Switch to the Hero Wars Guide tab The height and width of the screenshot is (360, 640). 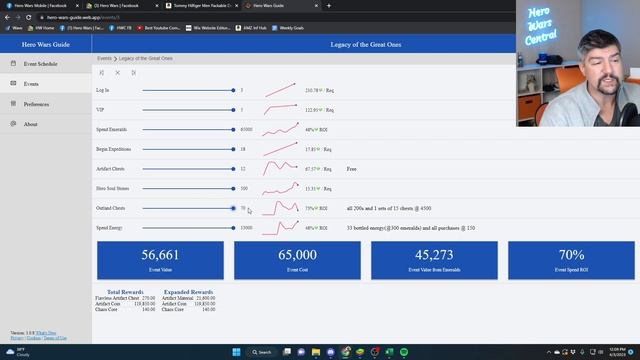(x=282, y=6)
